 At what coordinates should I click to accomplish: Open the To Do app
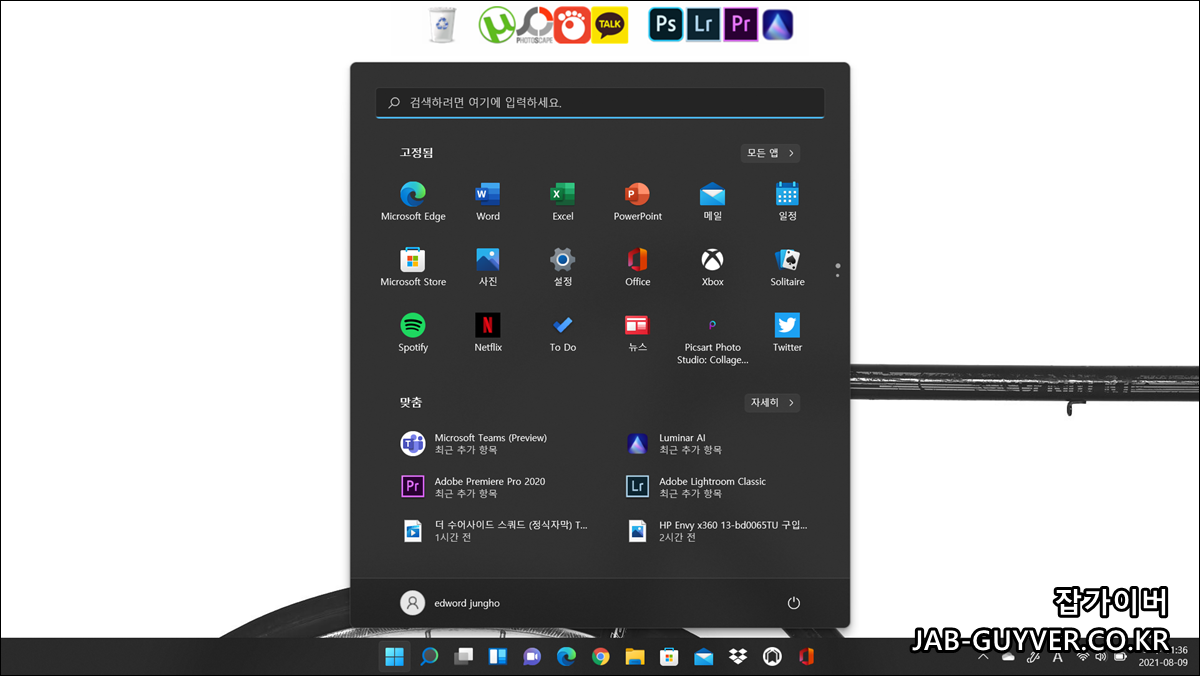(x=563, y=332)
